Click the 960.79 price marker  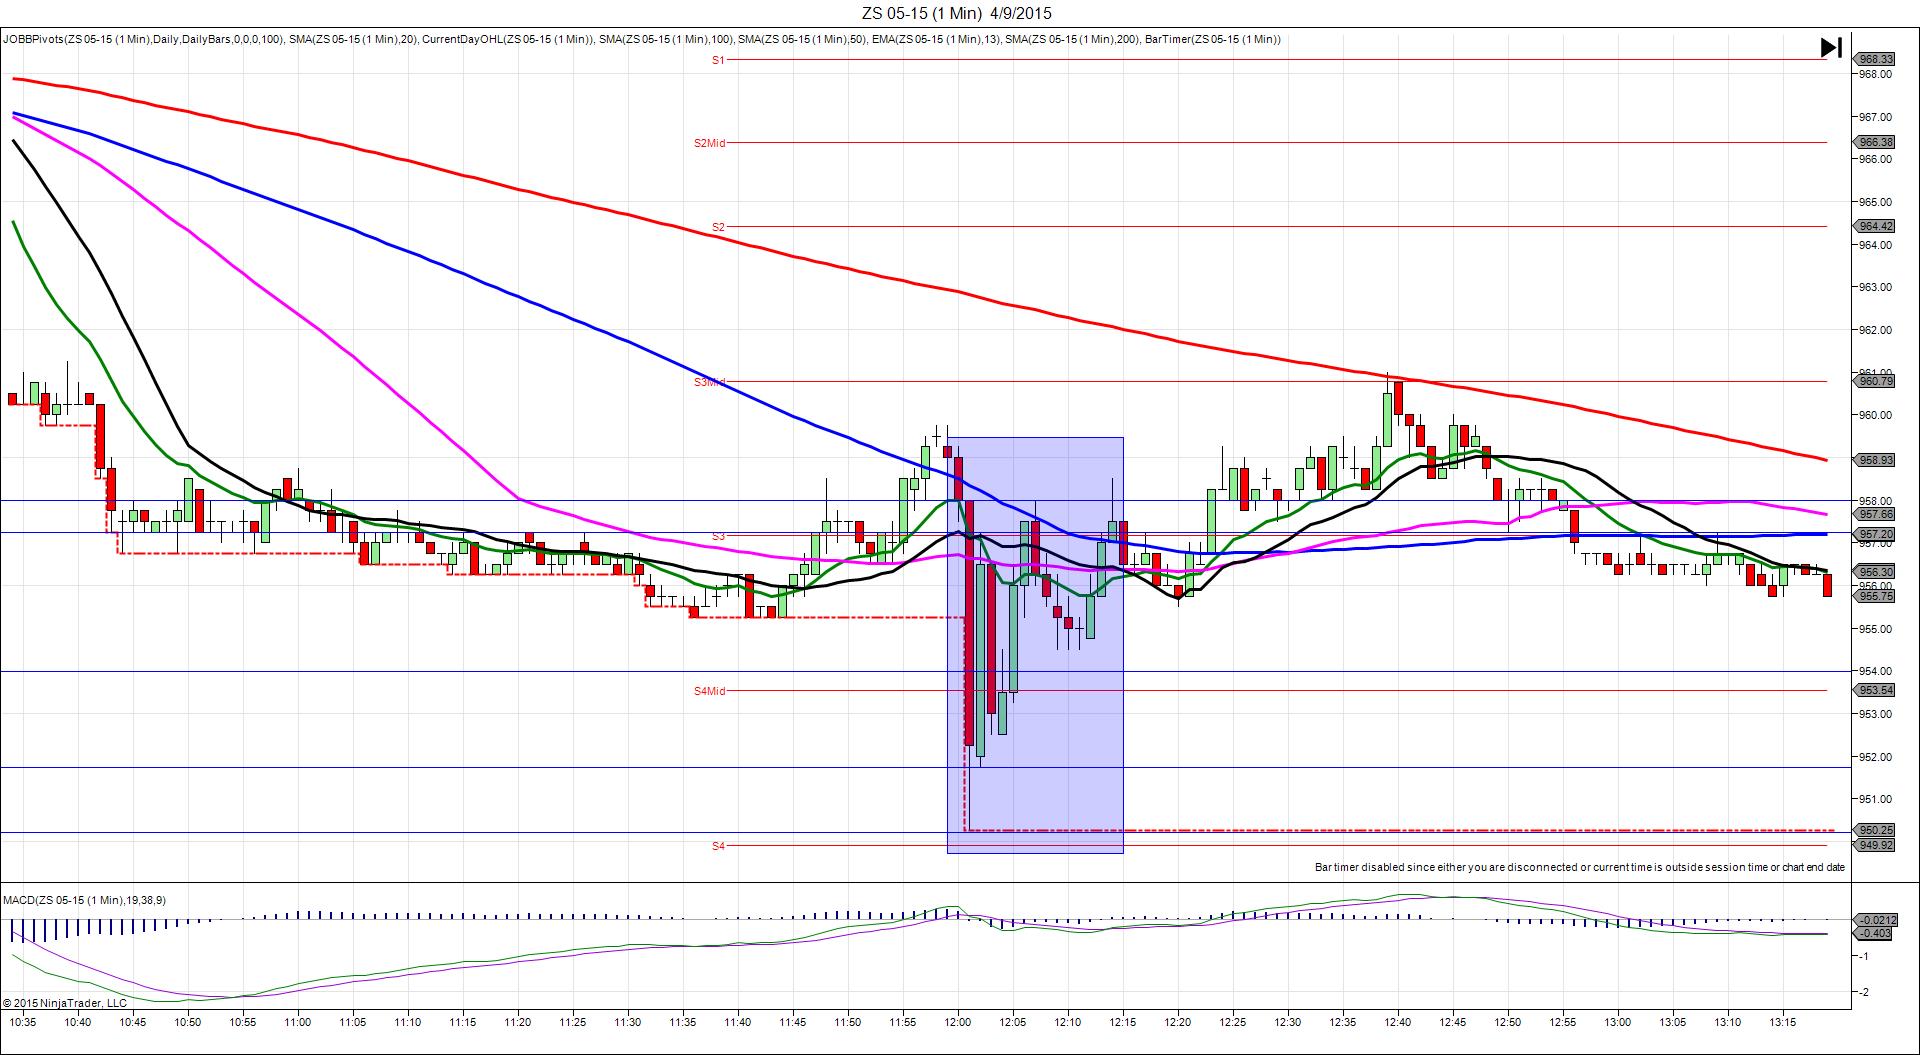click(1875, 381)
